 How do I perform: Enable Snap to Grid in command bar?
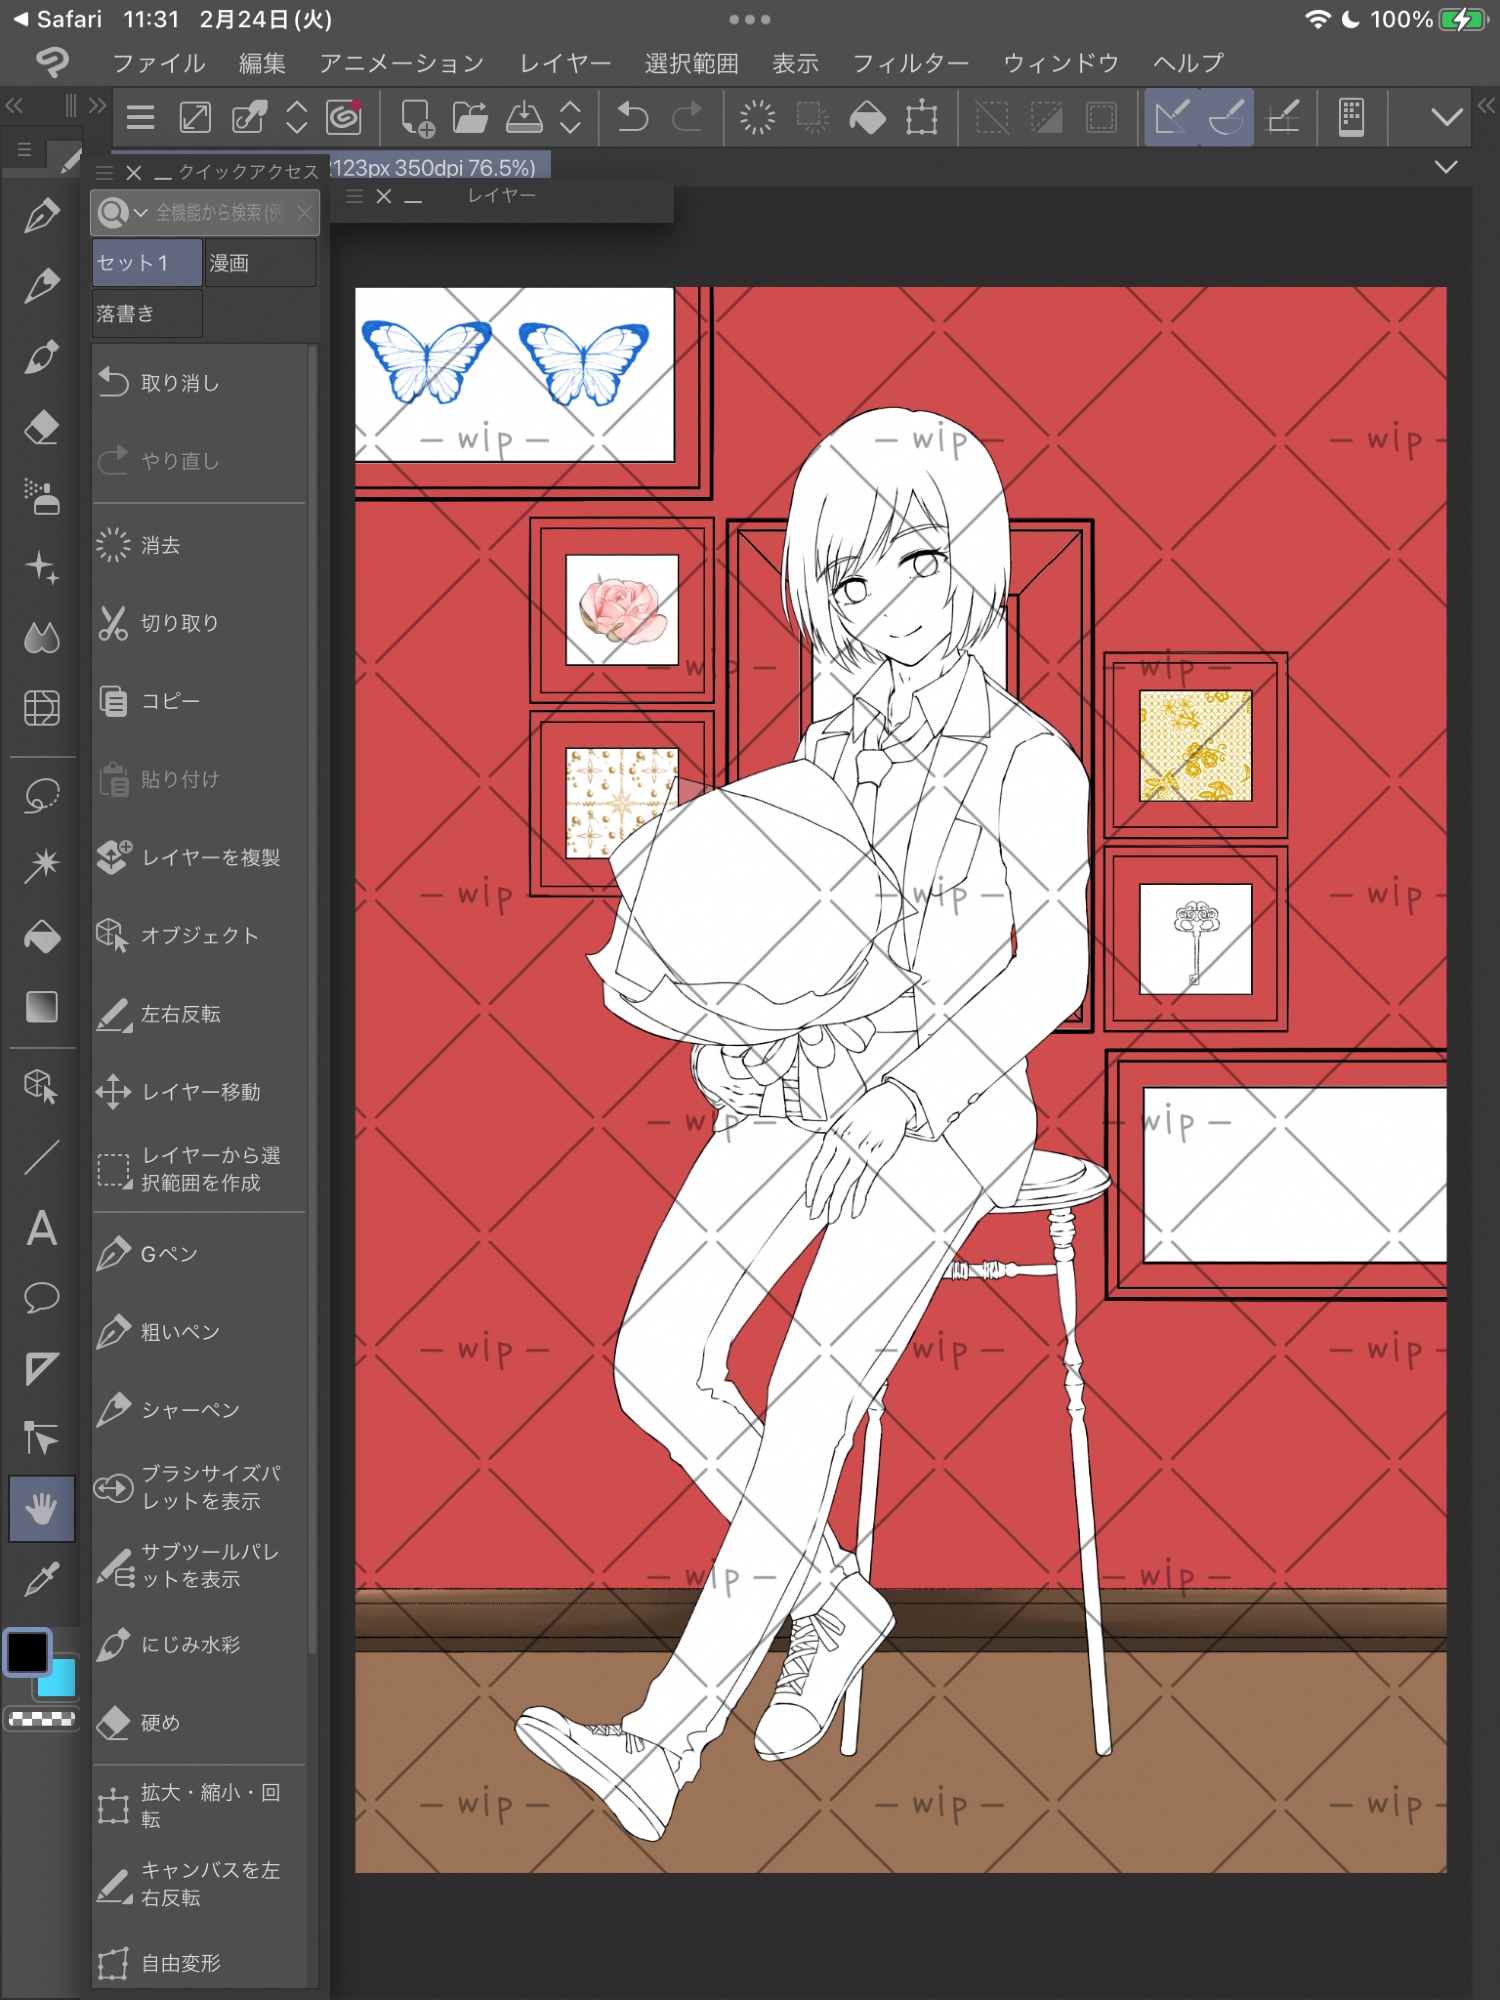coord(1283,118)
